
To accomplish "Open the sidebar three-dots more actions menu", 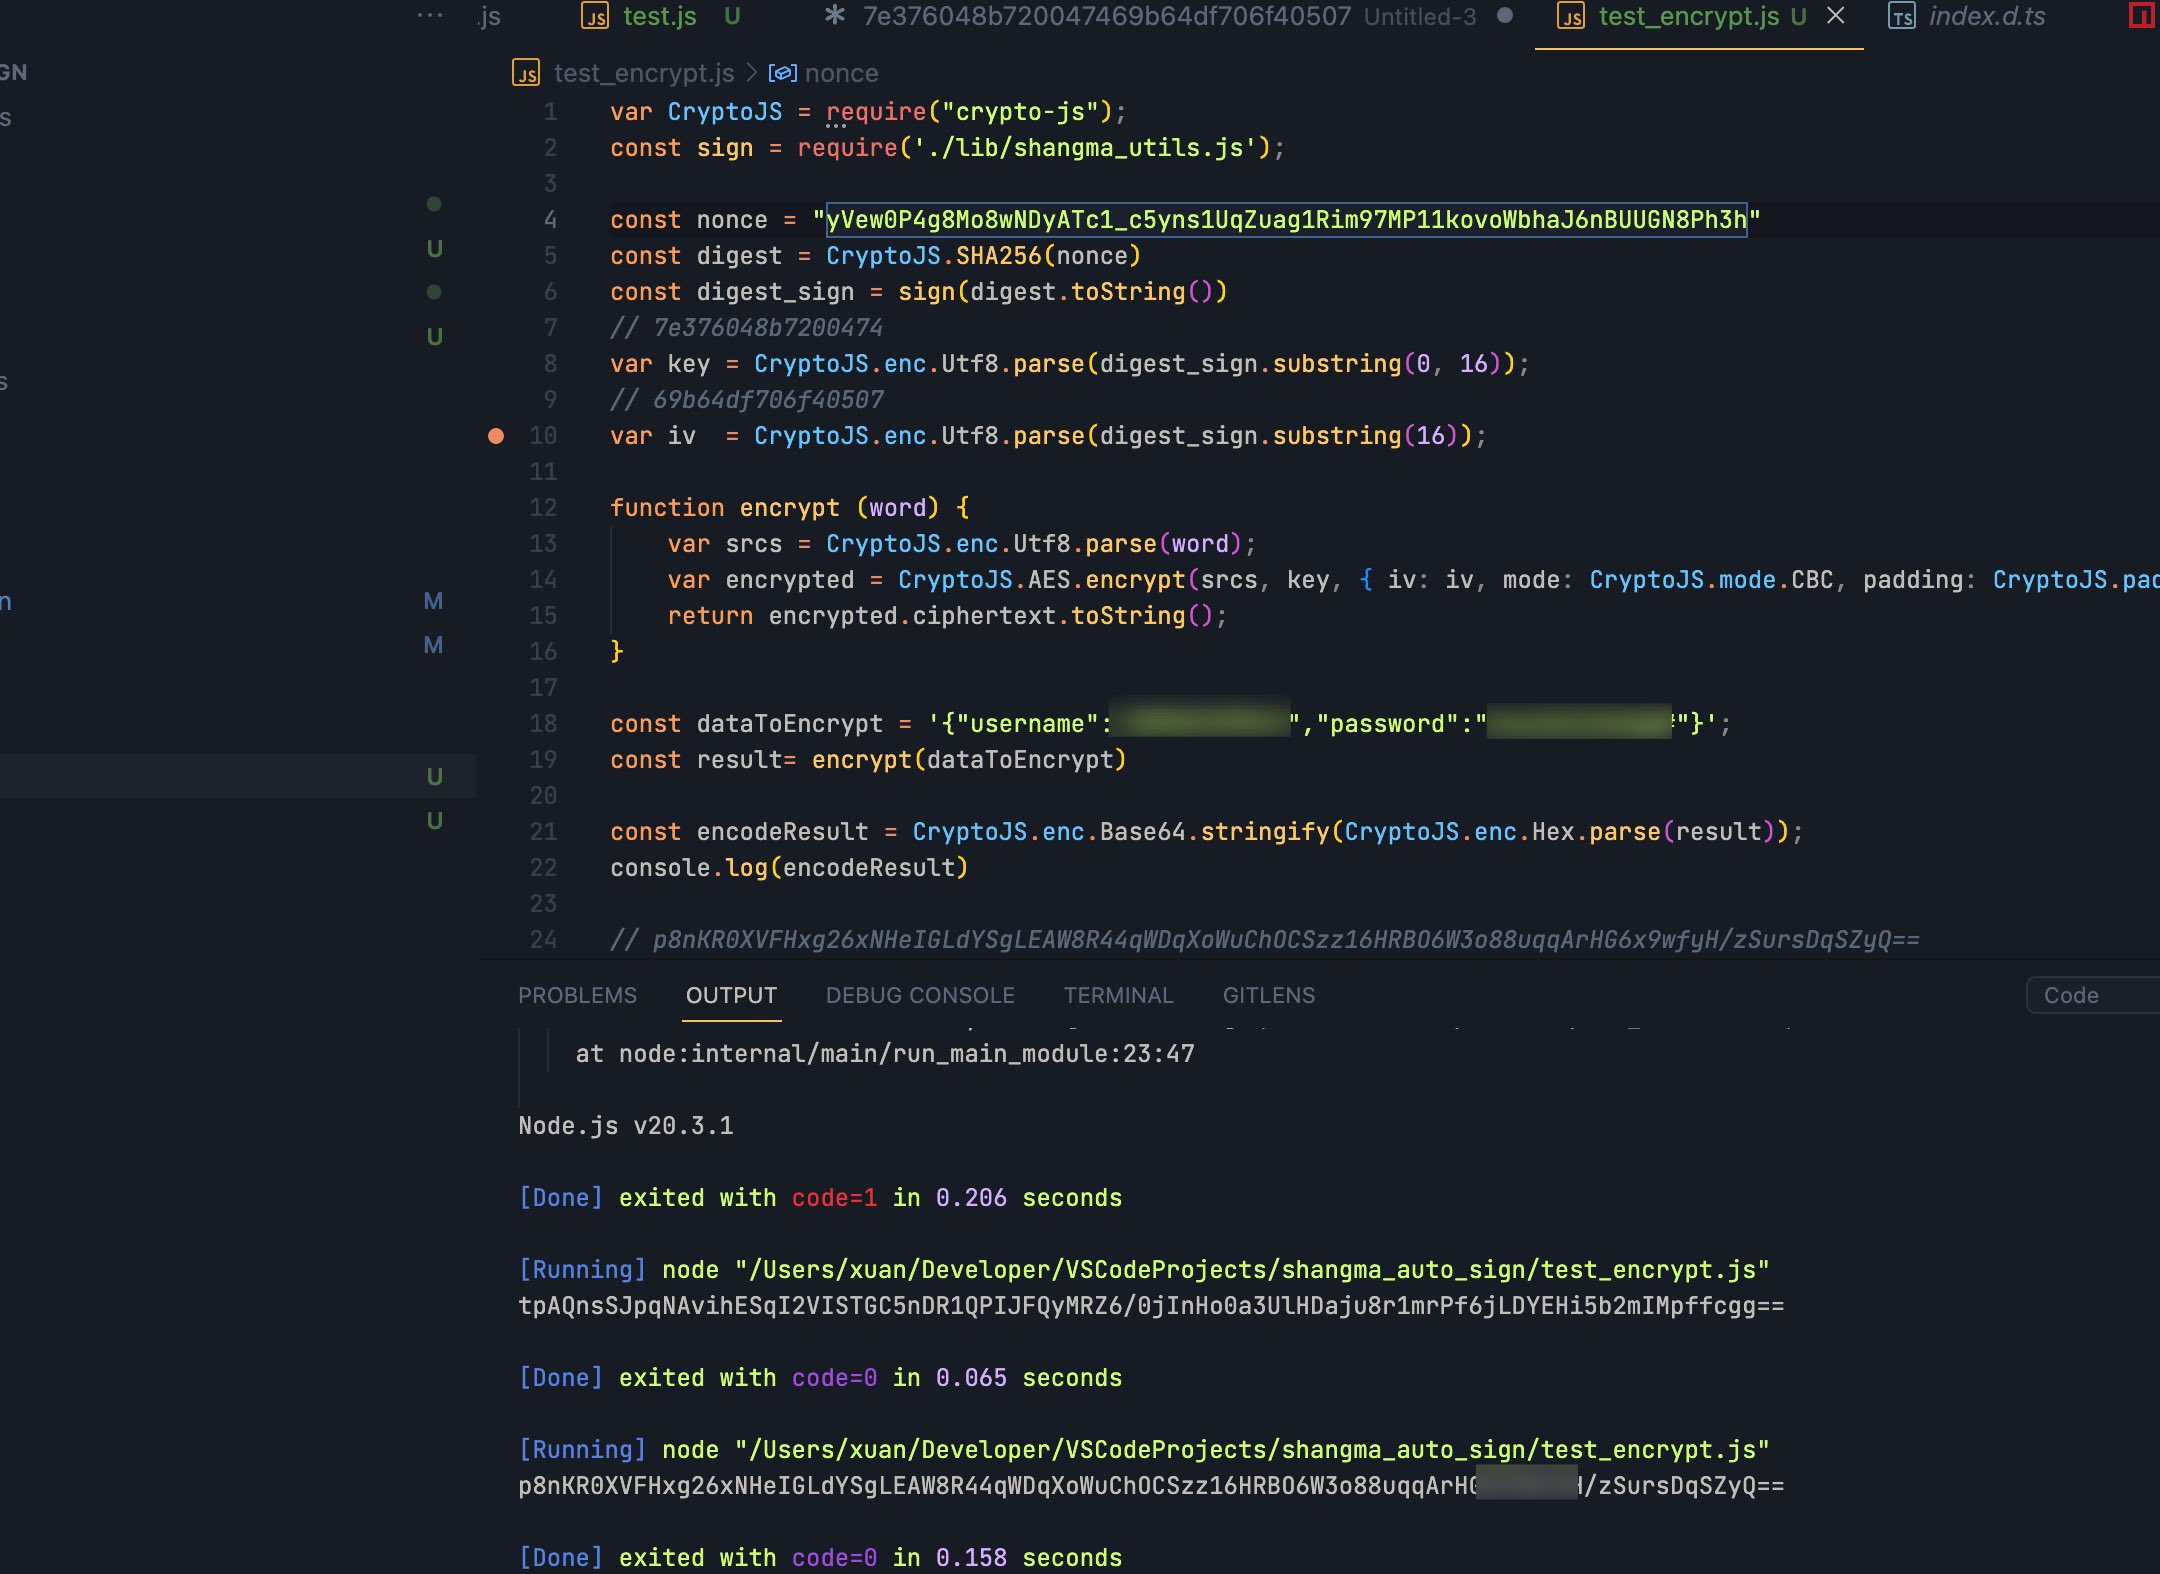I will point(430,15).
